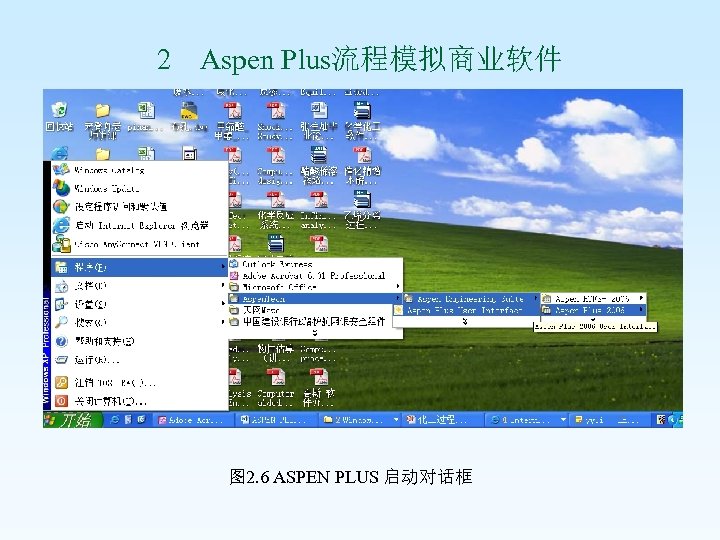Expand the 文档 (Documents) submenu
This screenshot has height=540, width=720.
pyautogui.click(x=140, y=286)
